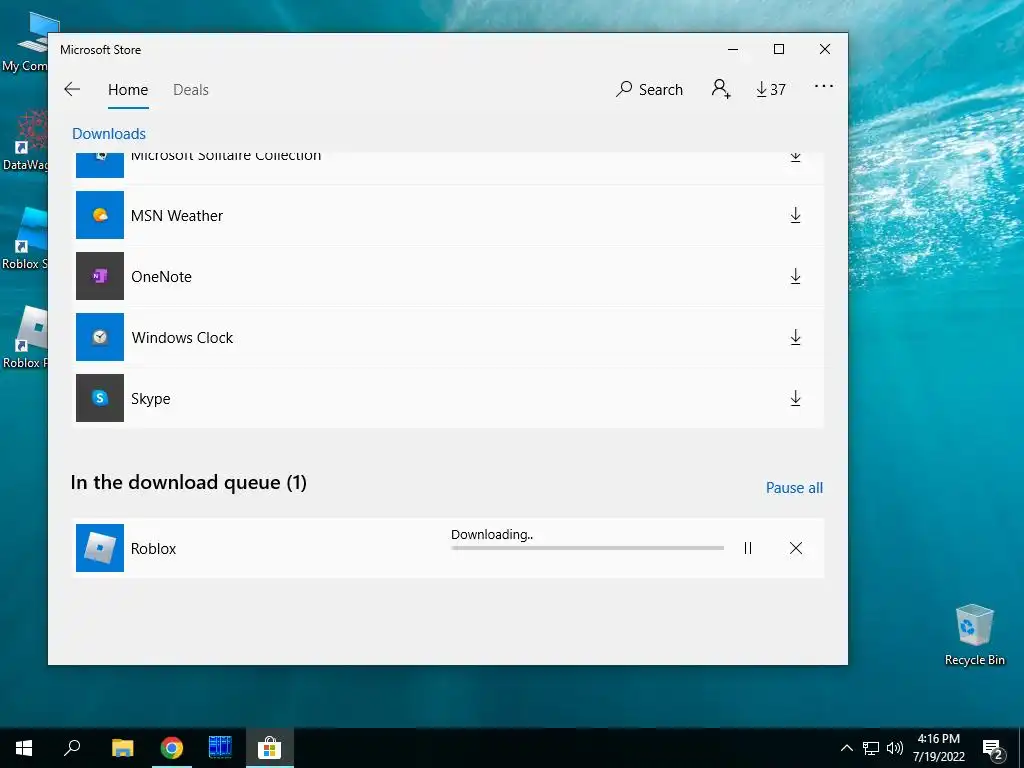The width and height of the screenshot is (1024, 768).
Task: Select the MSN Weather row label
Action: click(177, 216)
